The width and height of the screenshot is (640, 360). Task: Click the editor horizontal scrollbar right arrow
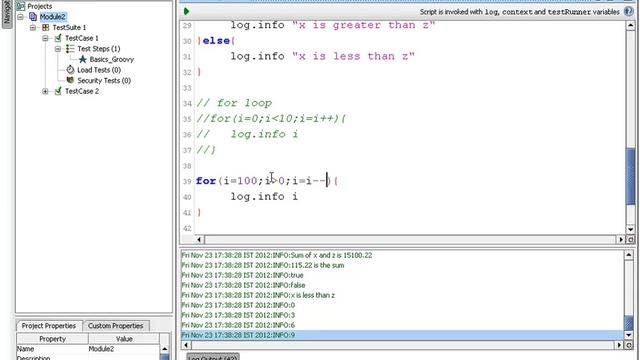[621, 240]
